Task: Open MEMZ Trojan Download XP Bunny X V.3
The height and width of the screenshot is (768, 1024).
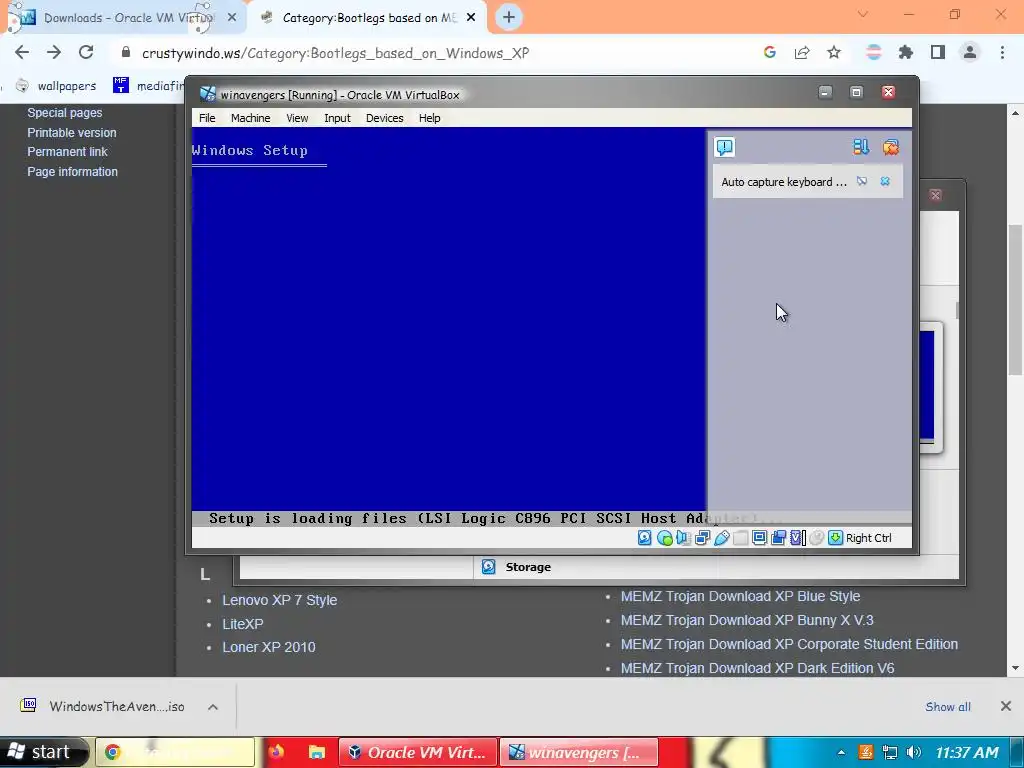Action: coord(746,620)
